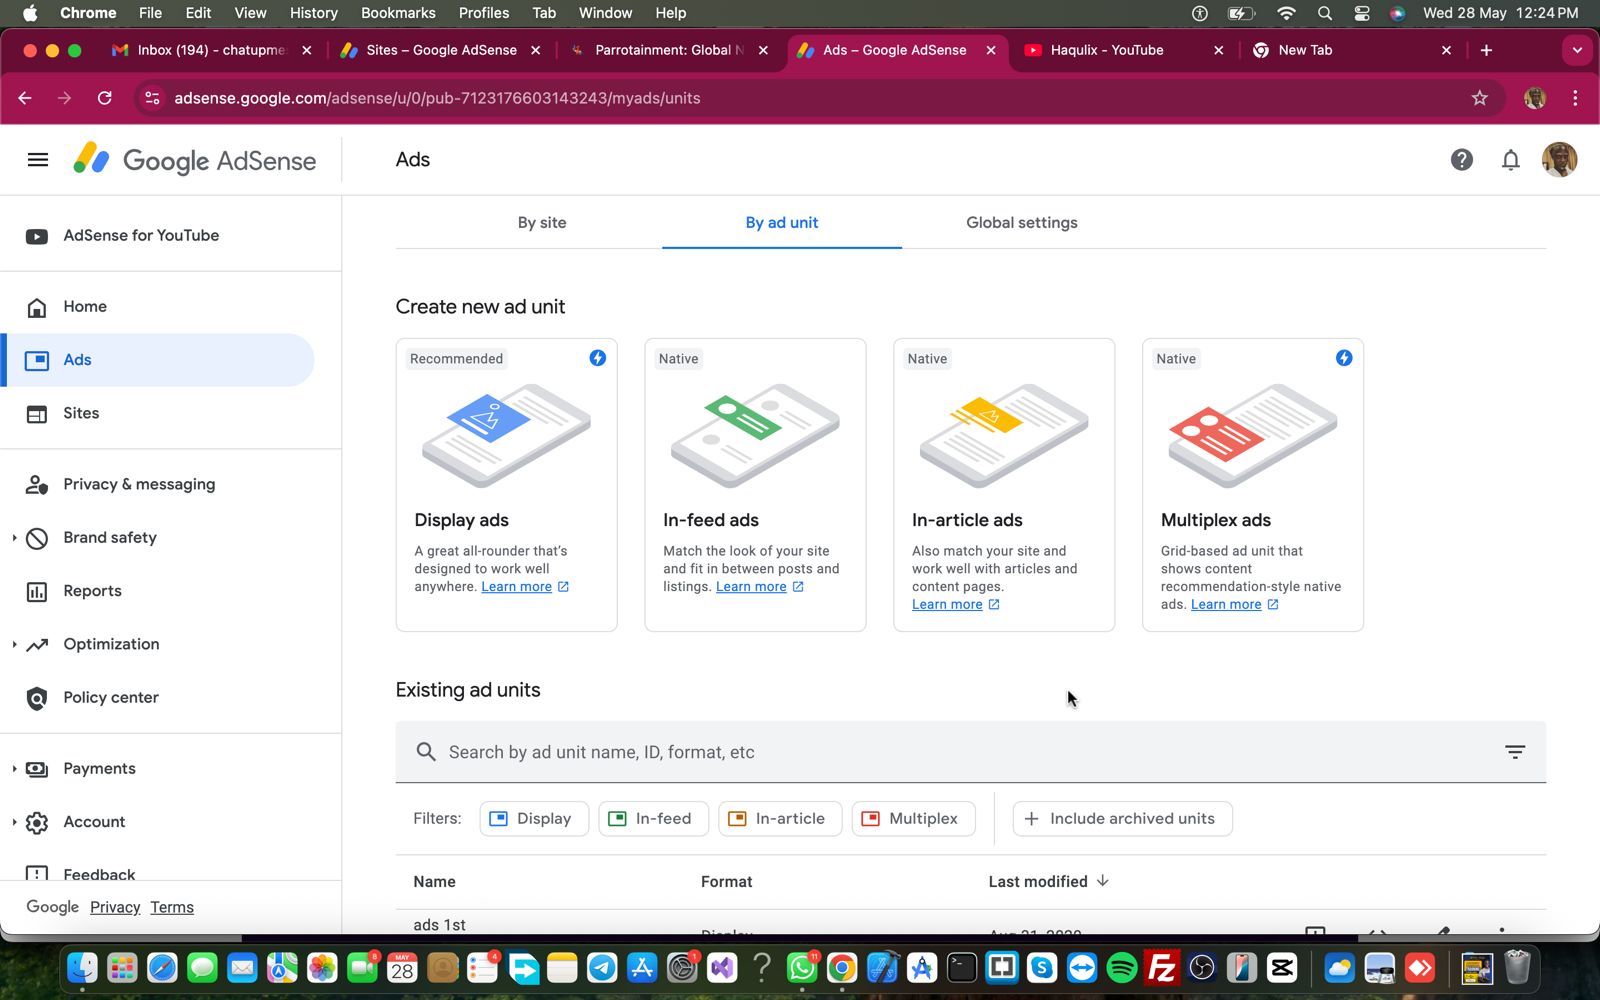The image size is (1600, 1000).
Task: Click Include archived units button
Action: click(1122, 819)
